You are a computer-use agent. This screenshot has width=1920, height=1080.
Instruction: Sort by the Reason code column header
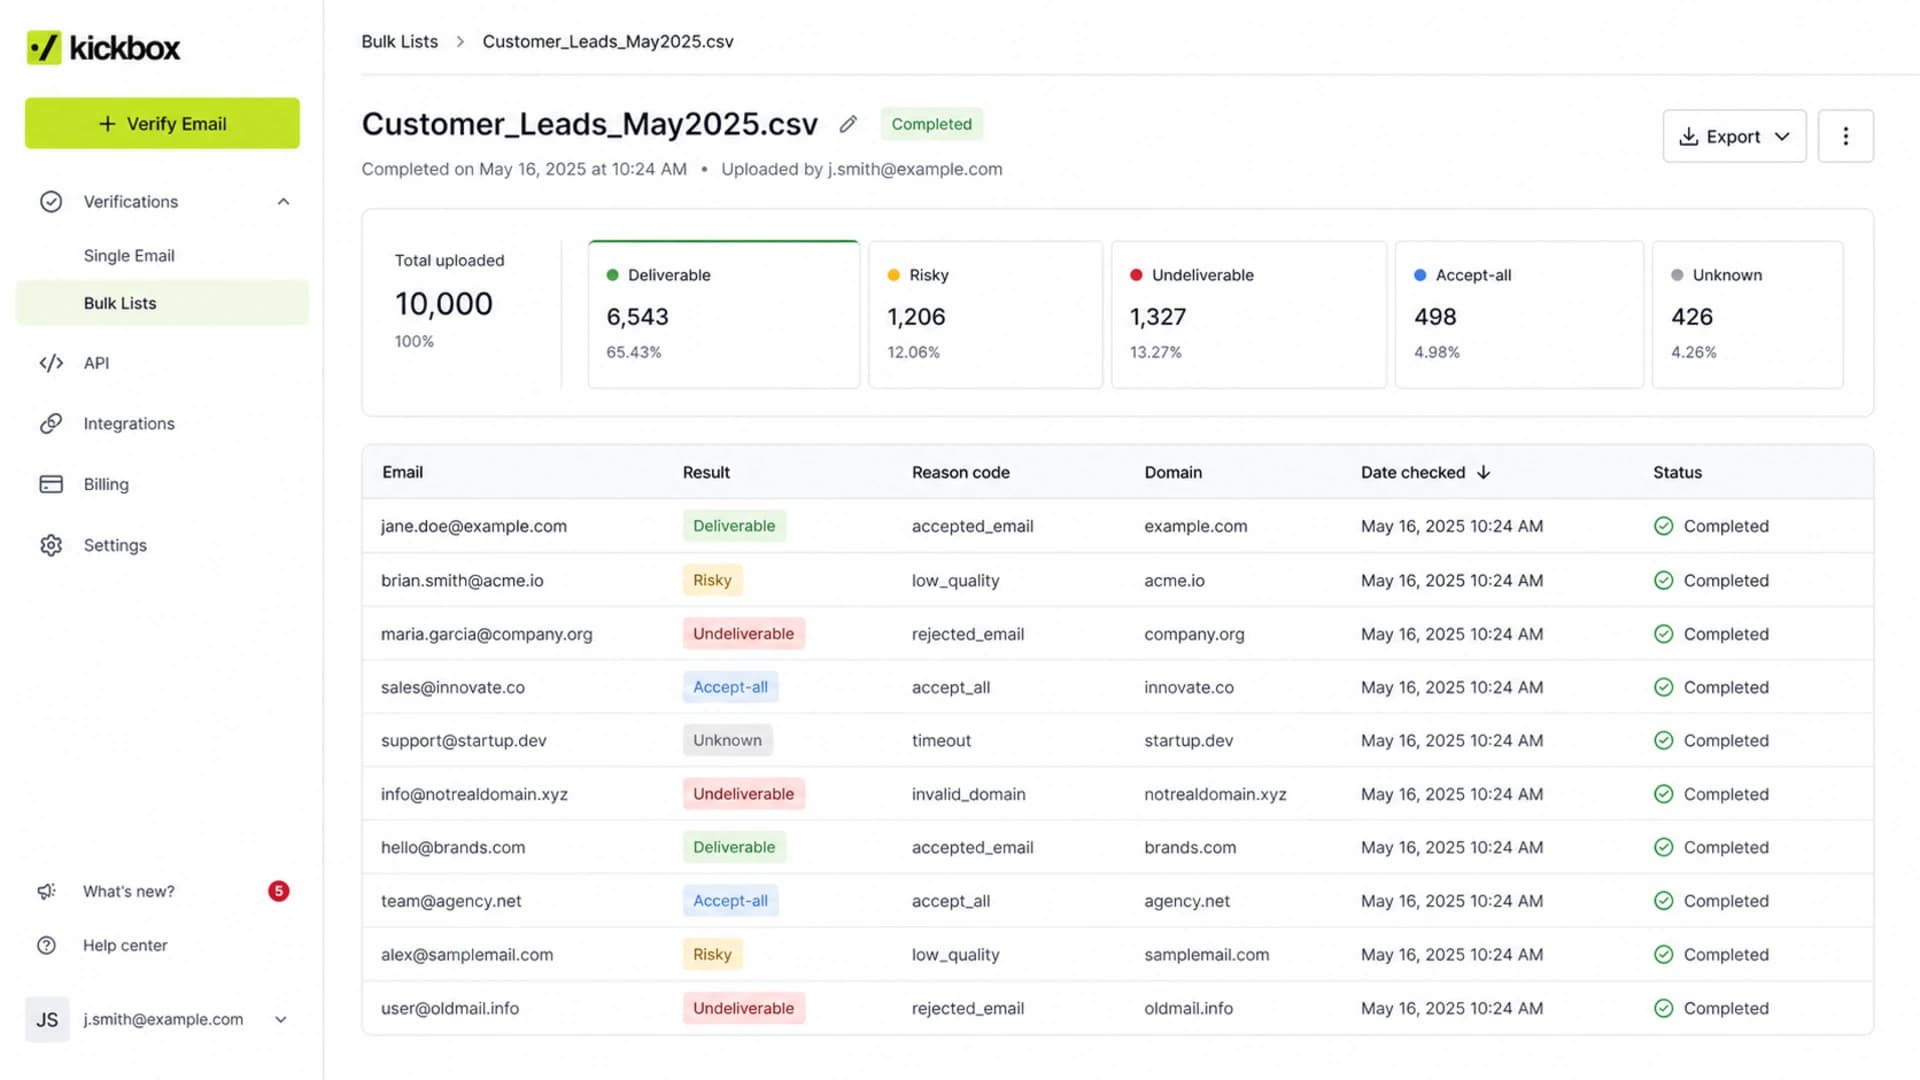point(960,472)
